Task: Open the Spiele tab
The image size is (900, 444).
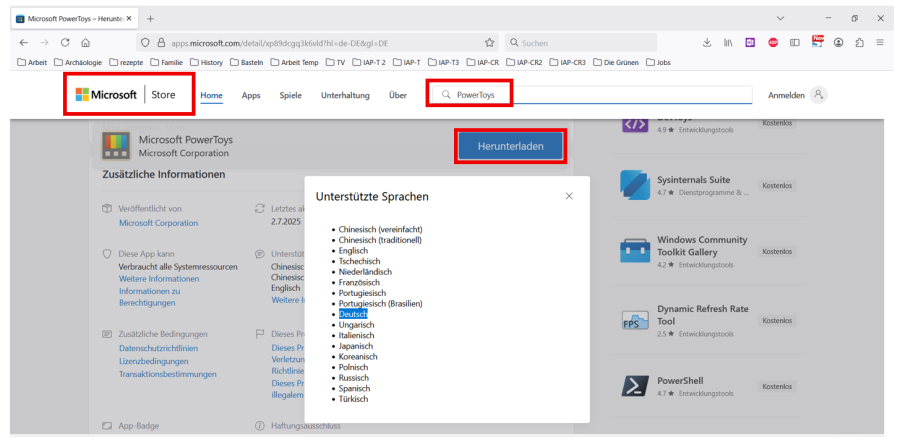Action: tap(290, 96)
